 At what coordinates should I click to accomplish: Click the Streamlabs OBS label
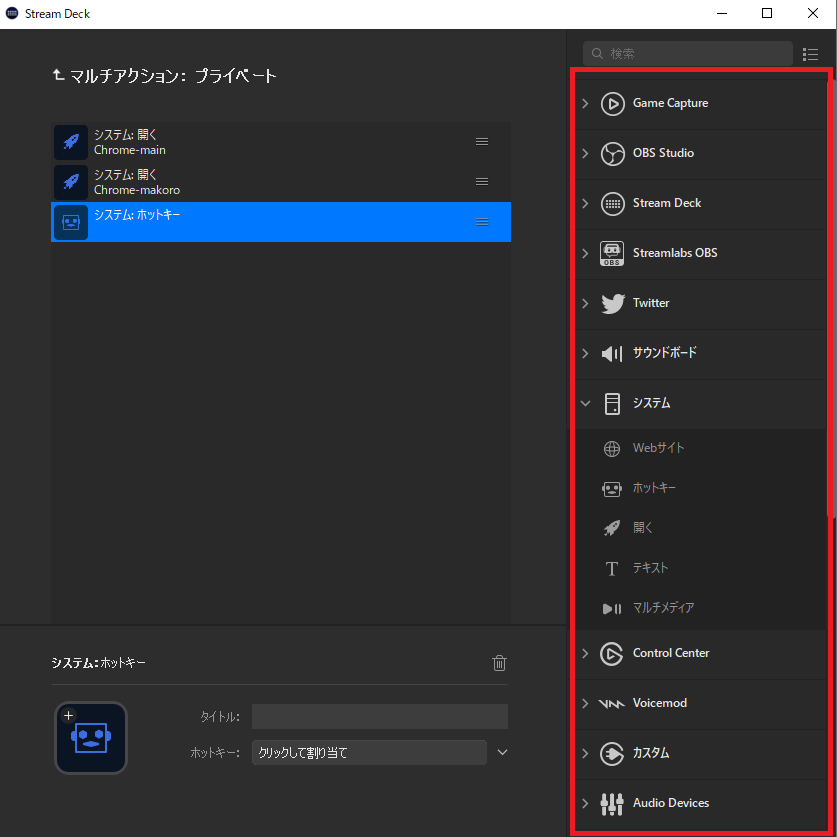[675, 253]
